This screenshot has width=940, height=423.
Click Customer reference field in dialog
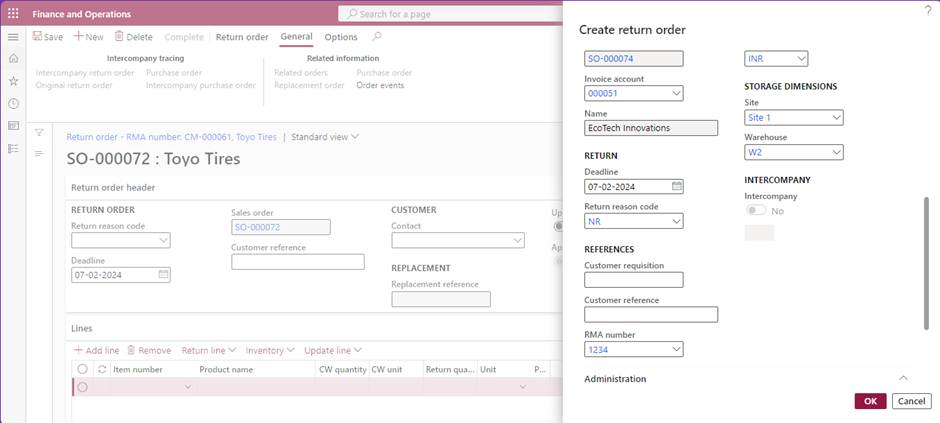[651, 315]
